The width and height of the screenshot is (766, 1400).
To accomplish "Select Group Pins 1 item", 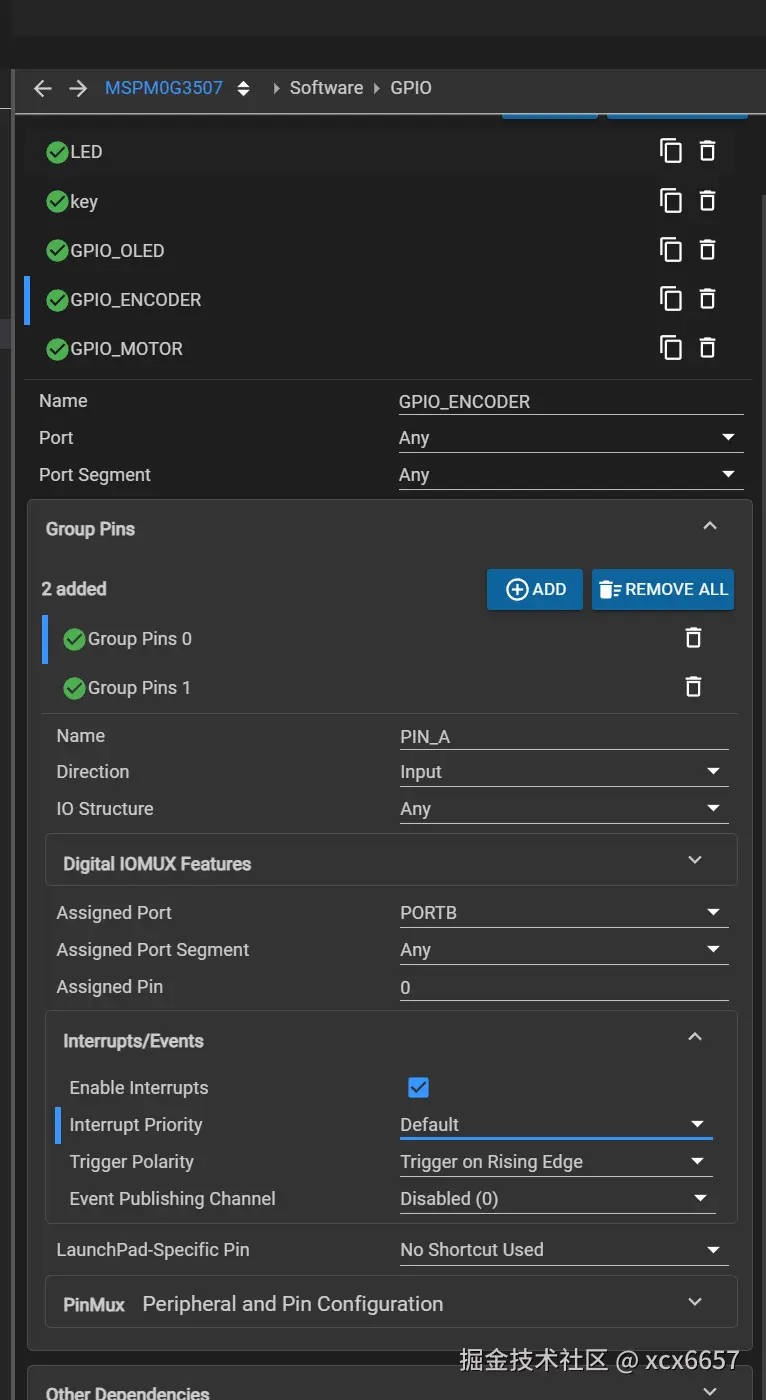I will (139, 688).
